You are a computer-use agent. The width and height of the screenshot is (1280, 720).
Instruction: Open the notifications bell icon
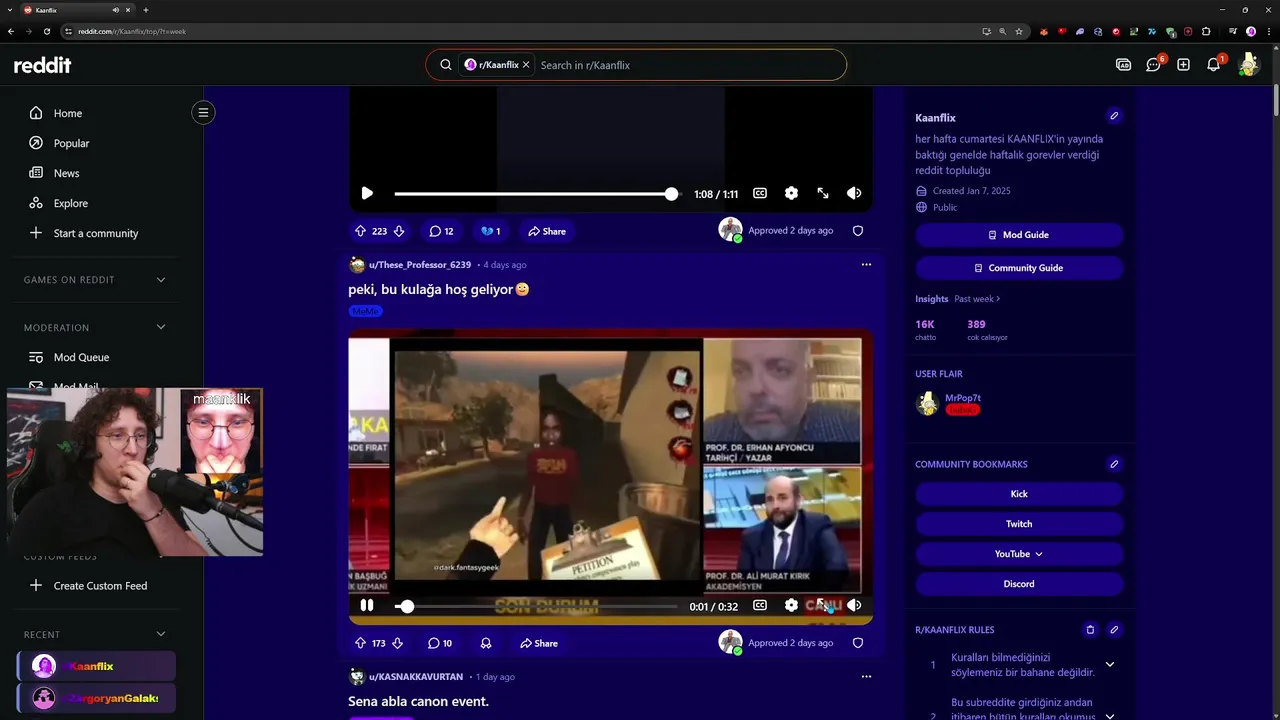point(1214,65)
